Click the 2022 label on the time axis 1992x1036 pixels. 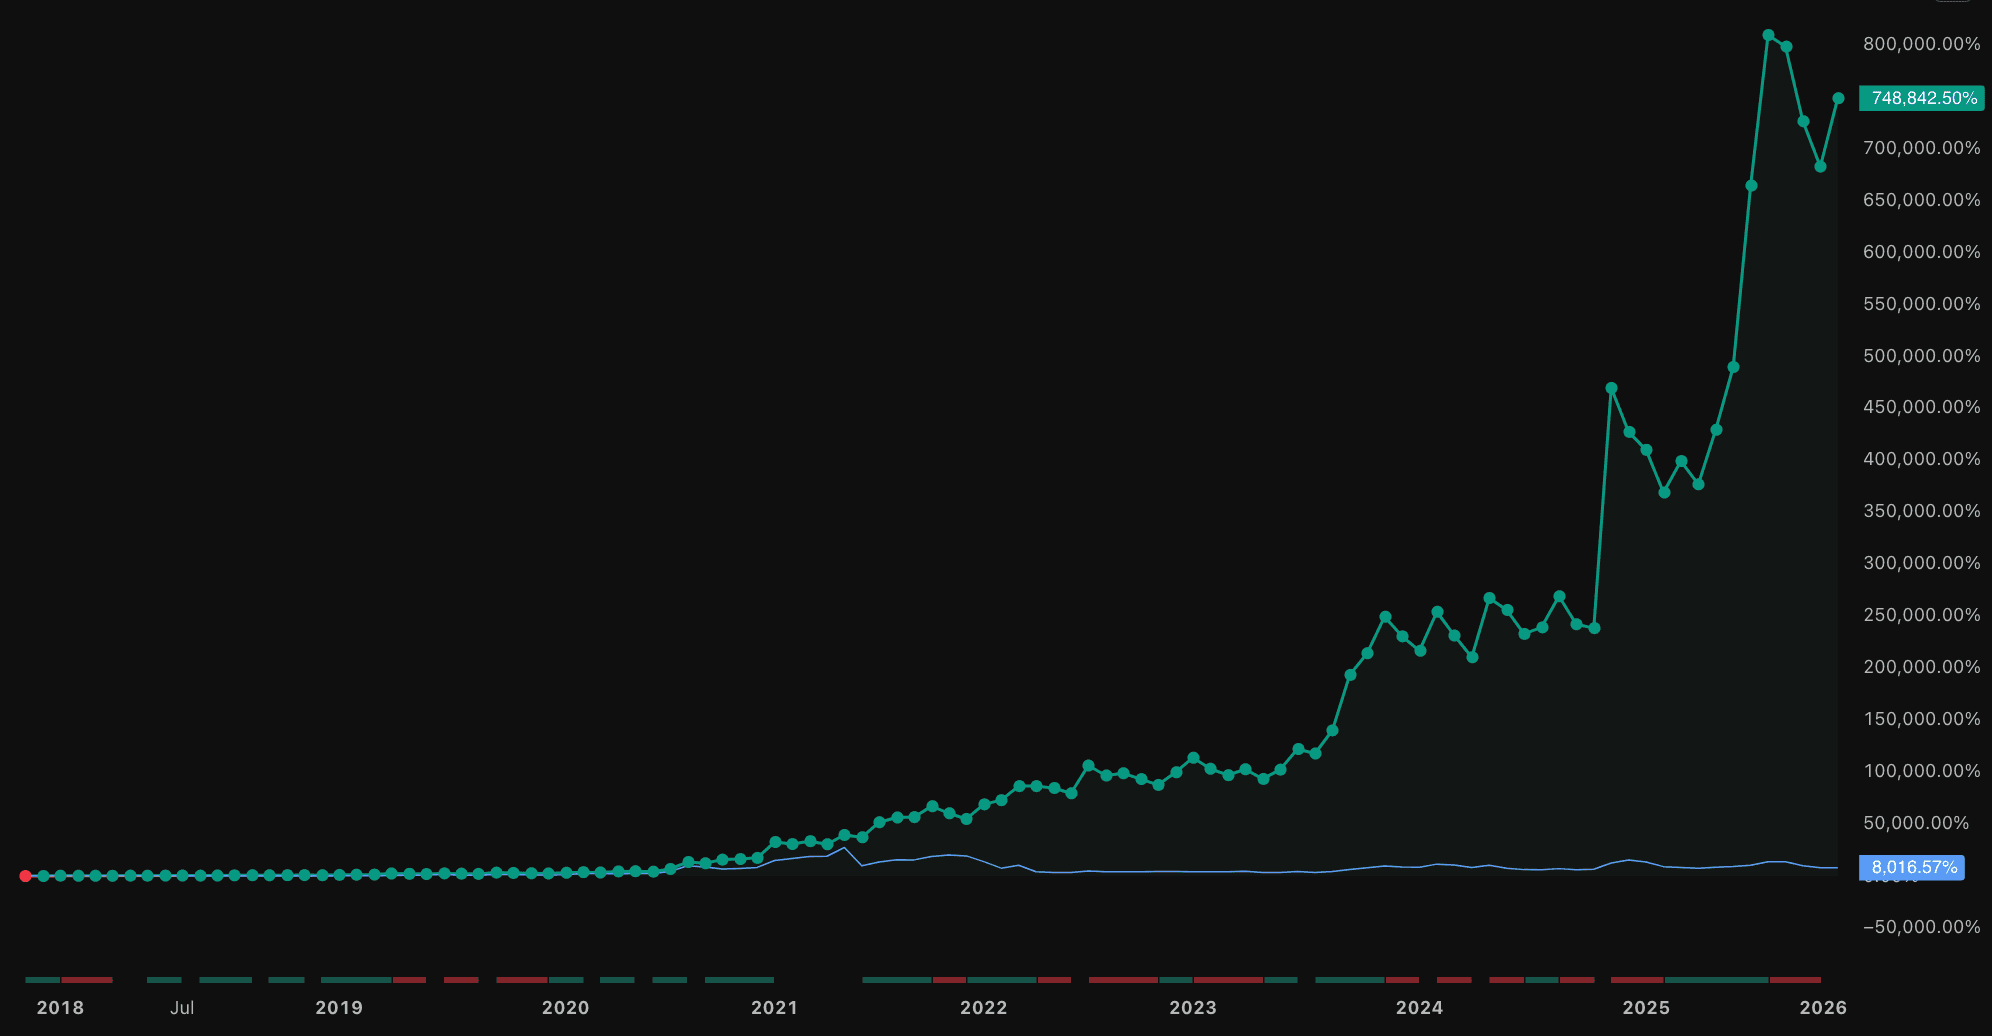point(984,1009)
